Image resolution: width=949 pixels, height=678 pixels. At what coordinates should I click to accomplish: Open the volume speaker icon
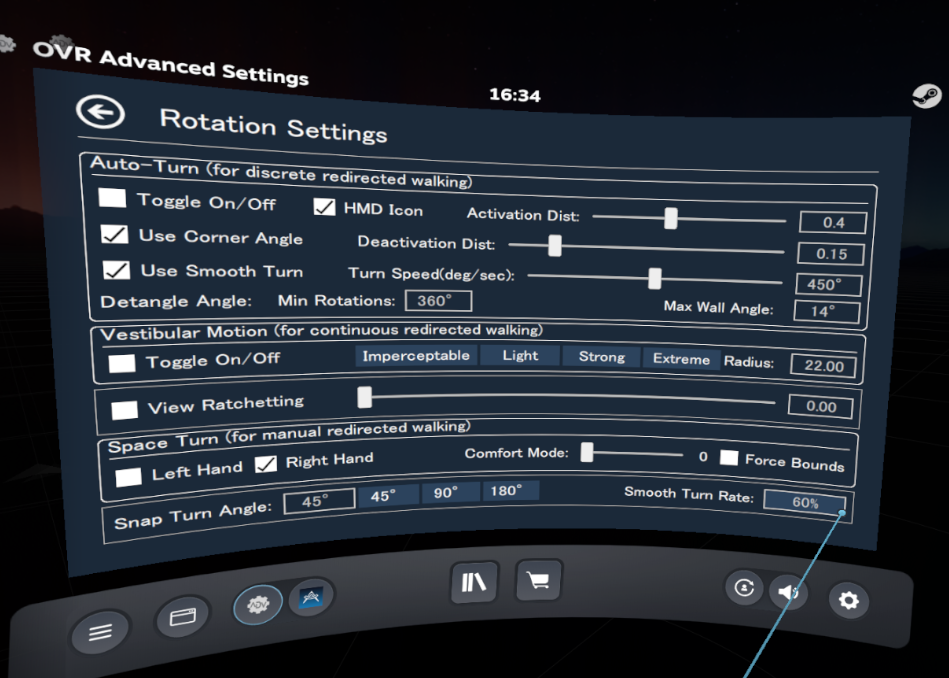pos(788,591)
